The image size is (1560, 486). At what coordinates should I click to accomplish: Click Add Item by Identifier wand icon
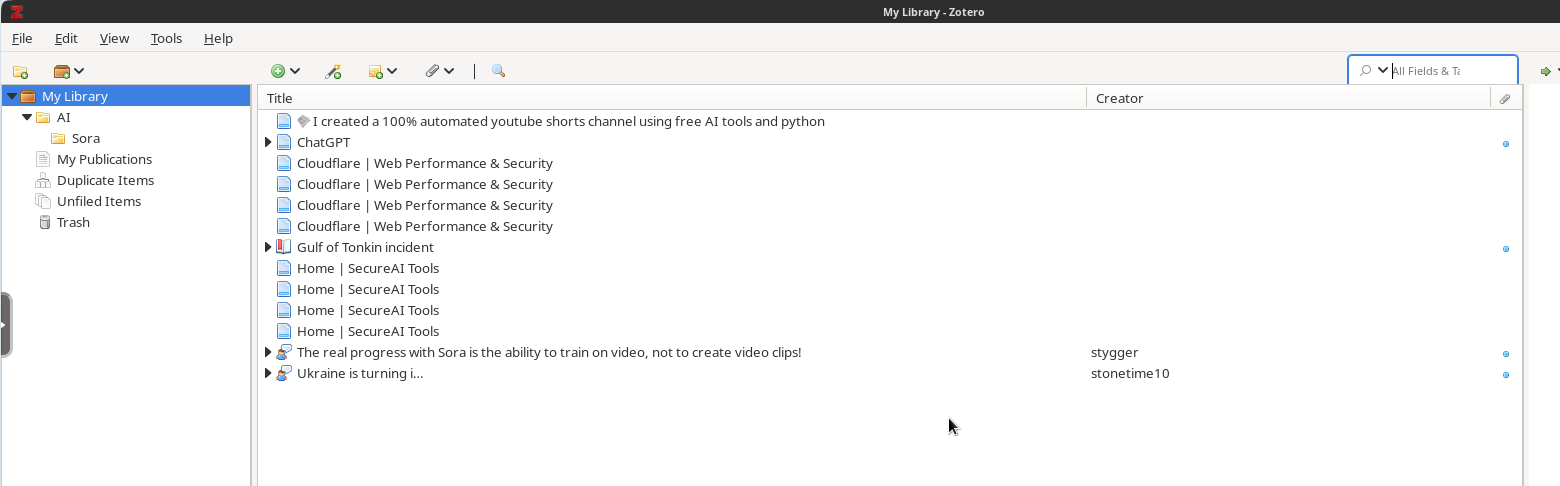pos(334,71)
